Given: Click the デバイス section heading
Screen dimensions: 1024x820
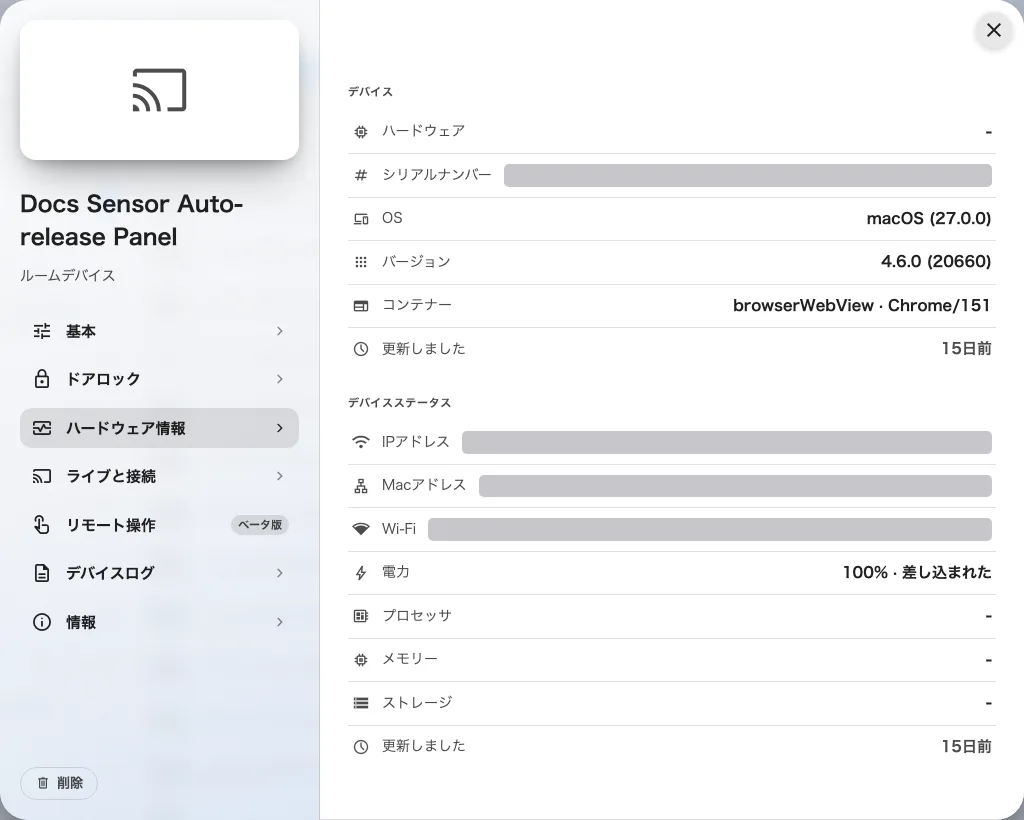Looking at the screenshot, I should point(370,92).
